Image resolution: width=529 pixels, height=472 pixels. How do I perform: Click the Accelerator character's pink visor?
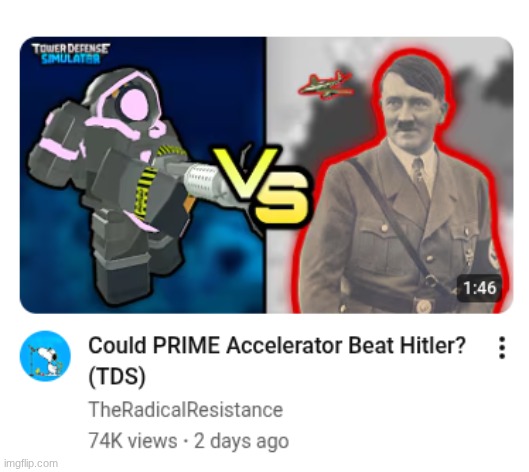pyautogui.click(x=134, y=104)
